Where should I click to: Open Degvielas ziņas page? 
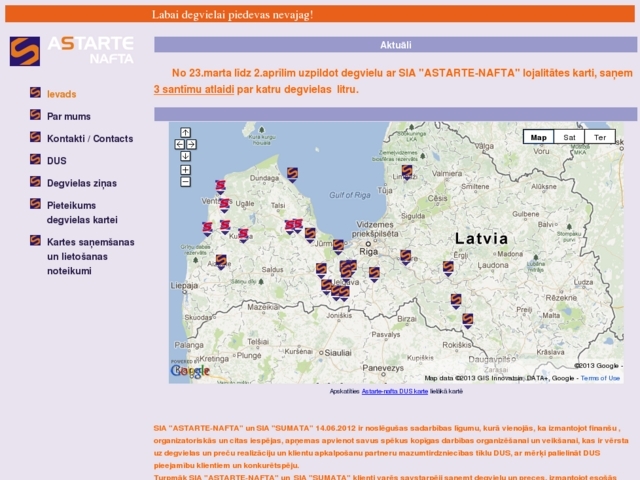click(82, 183)
